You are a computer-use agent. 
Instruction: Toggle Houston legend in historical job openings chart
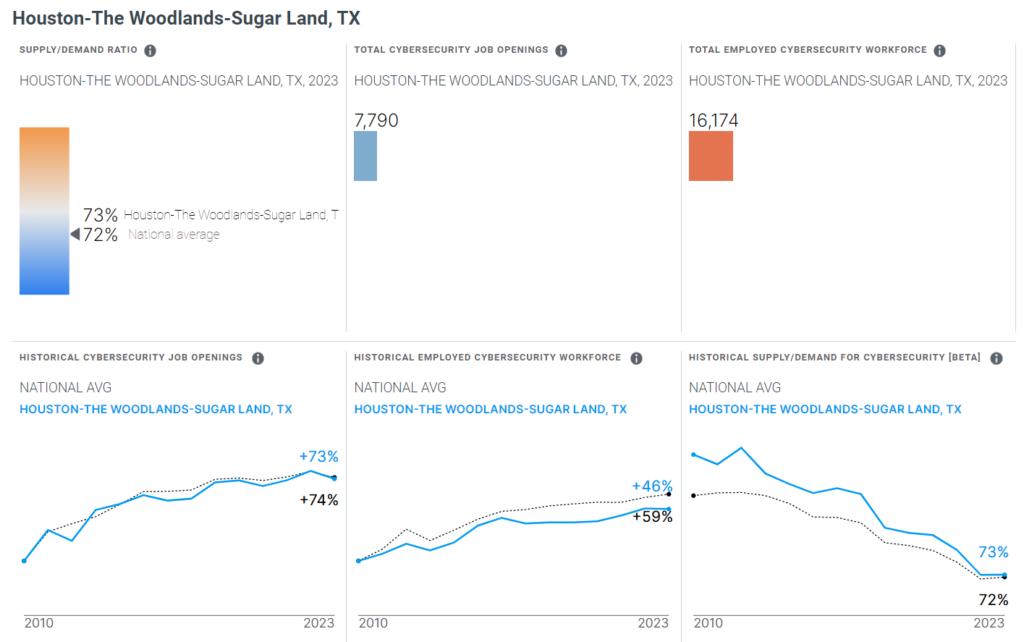(156, 409)
